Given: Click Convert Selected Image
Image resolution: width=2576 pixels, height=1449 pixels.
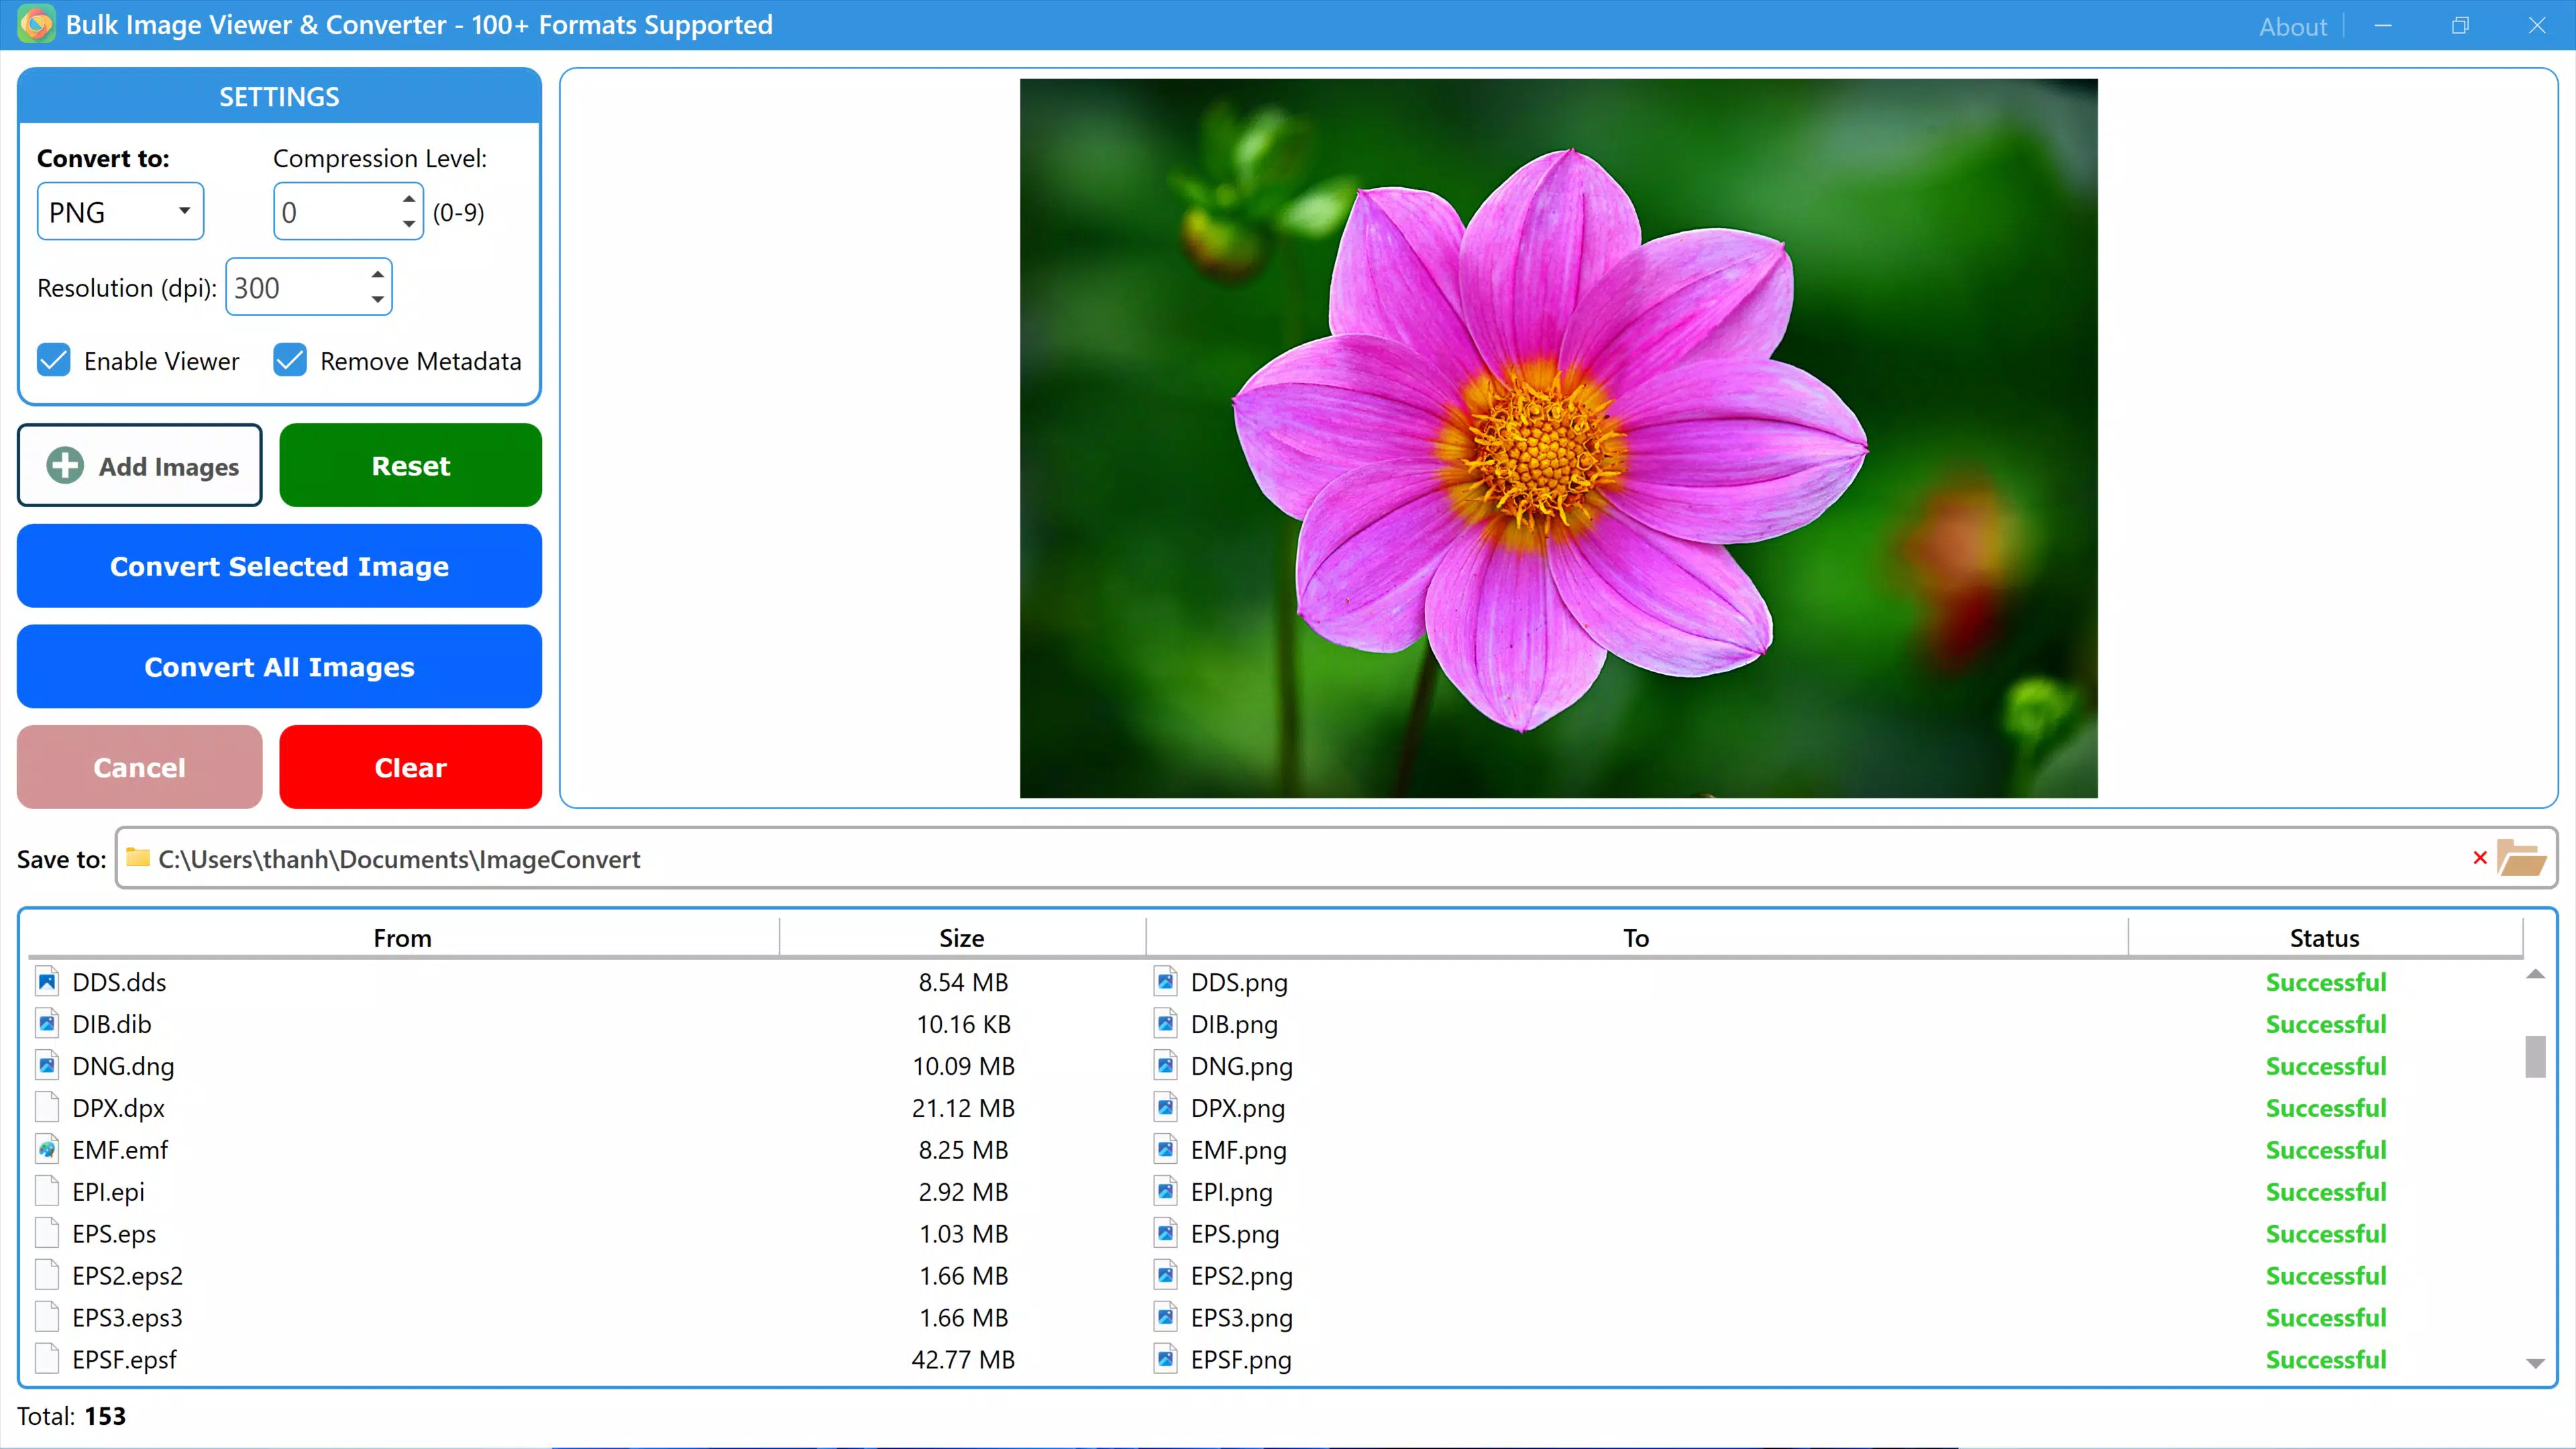Looking at the screenshot, I should tap(279, 566).
